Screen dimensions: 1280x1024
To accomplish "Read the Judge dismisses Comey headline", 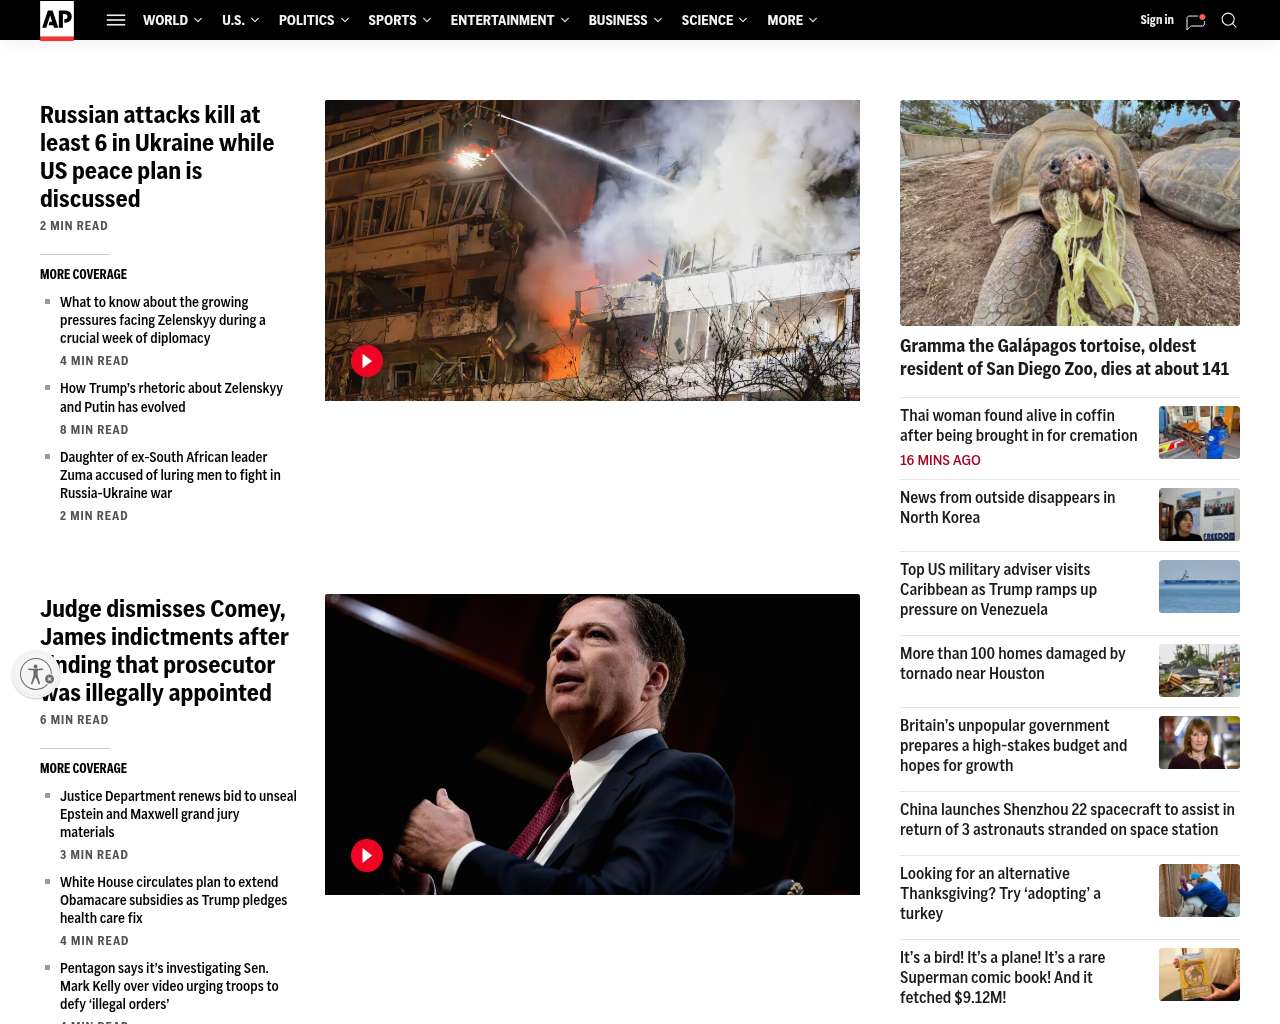I will (x=164, y=651).
